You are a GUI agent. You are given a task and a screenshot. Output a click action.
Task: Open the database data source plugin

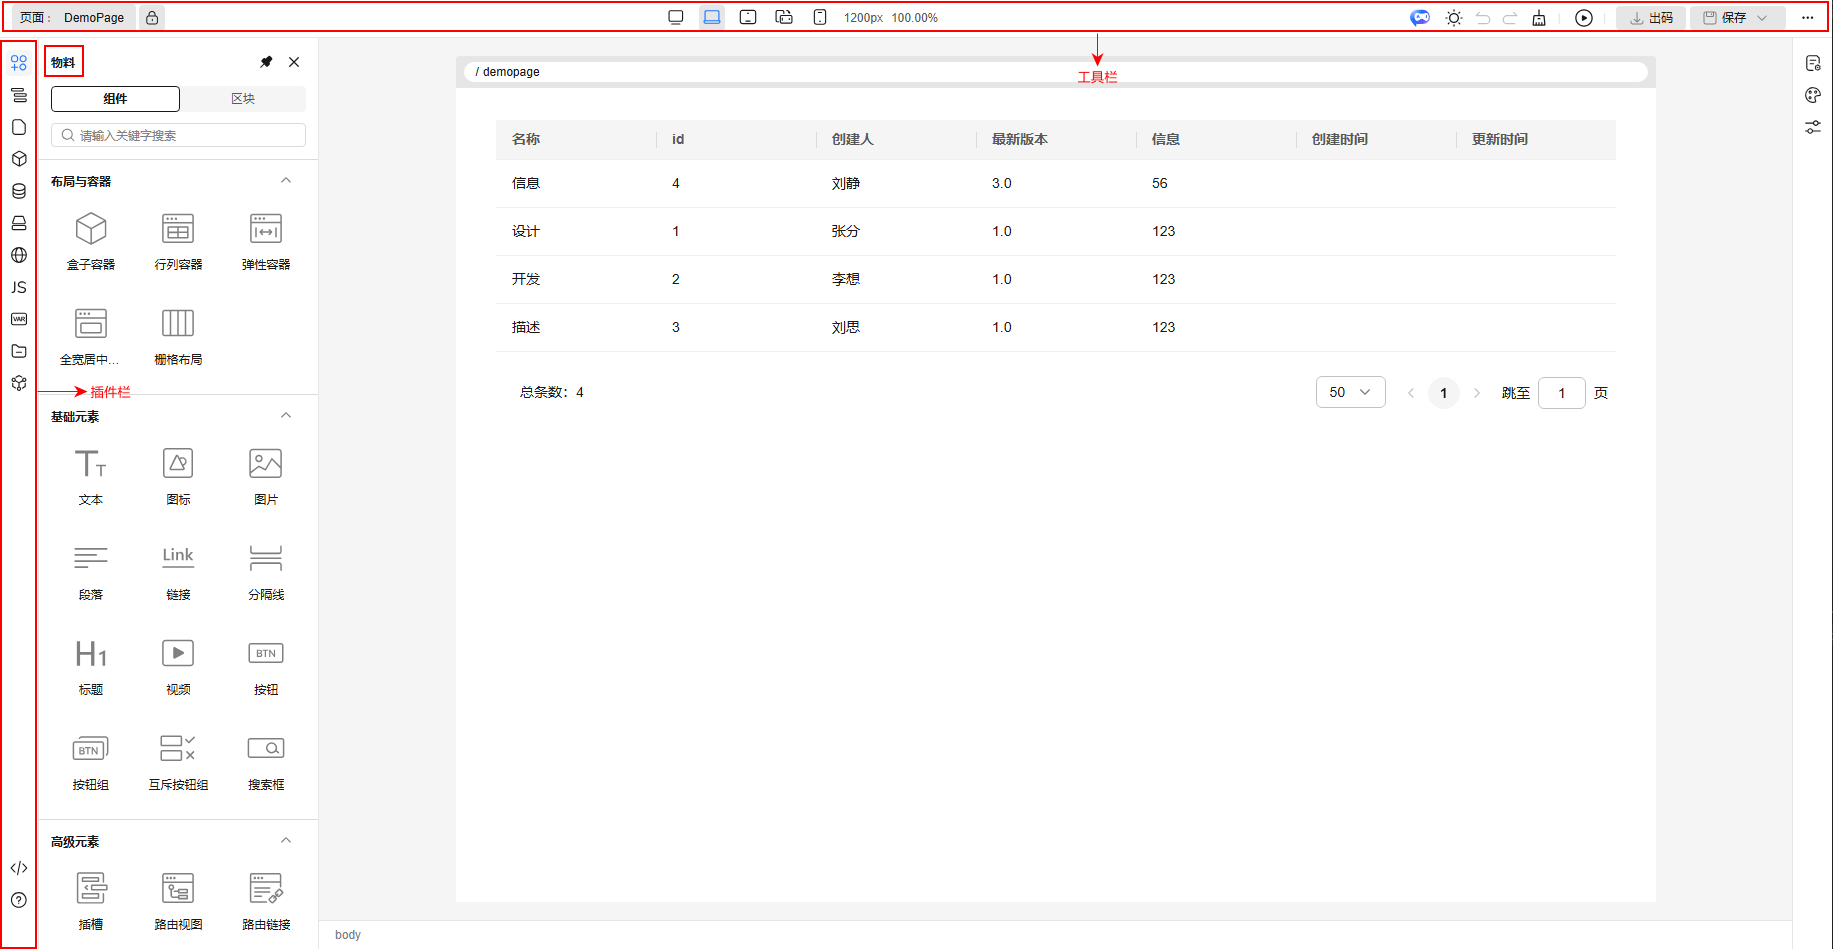pos(19,191)
